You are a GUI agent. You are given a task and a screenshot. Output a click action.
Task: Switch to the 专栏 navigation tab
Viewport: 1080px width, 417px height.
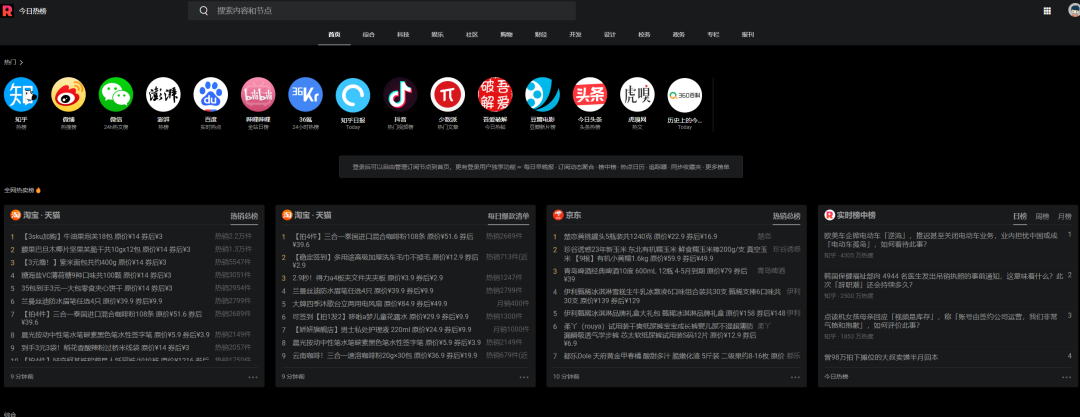713,34
